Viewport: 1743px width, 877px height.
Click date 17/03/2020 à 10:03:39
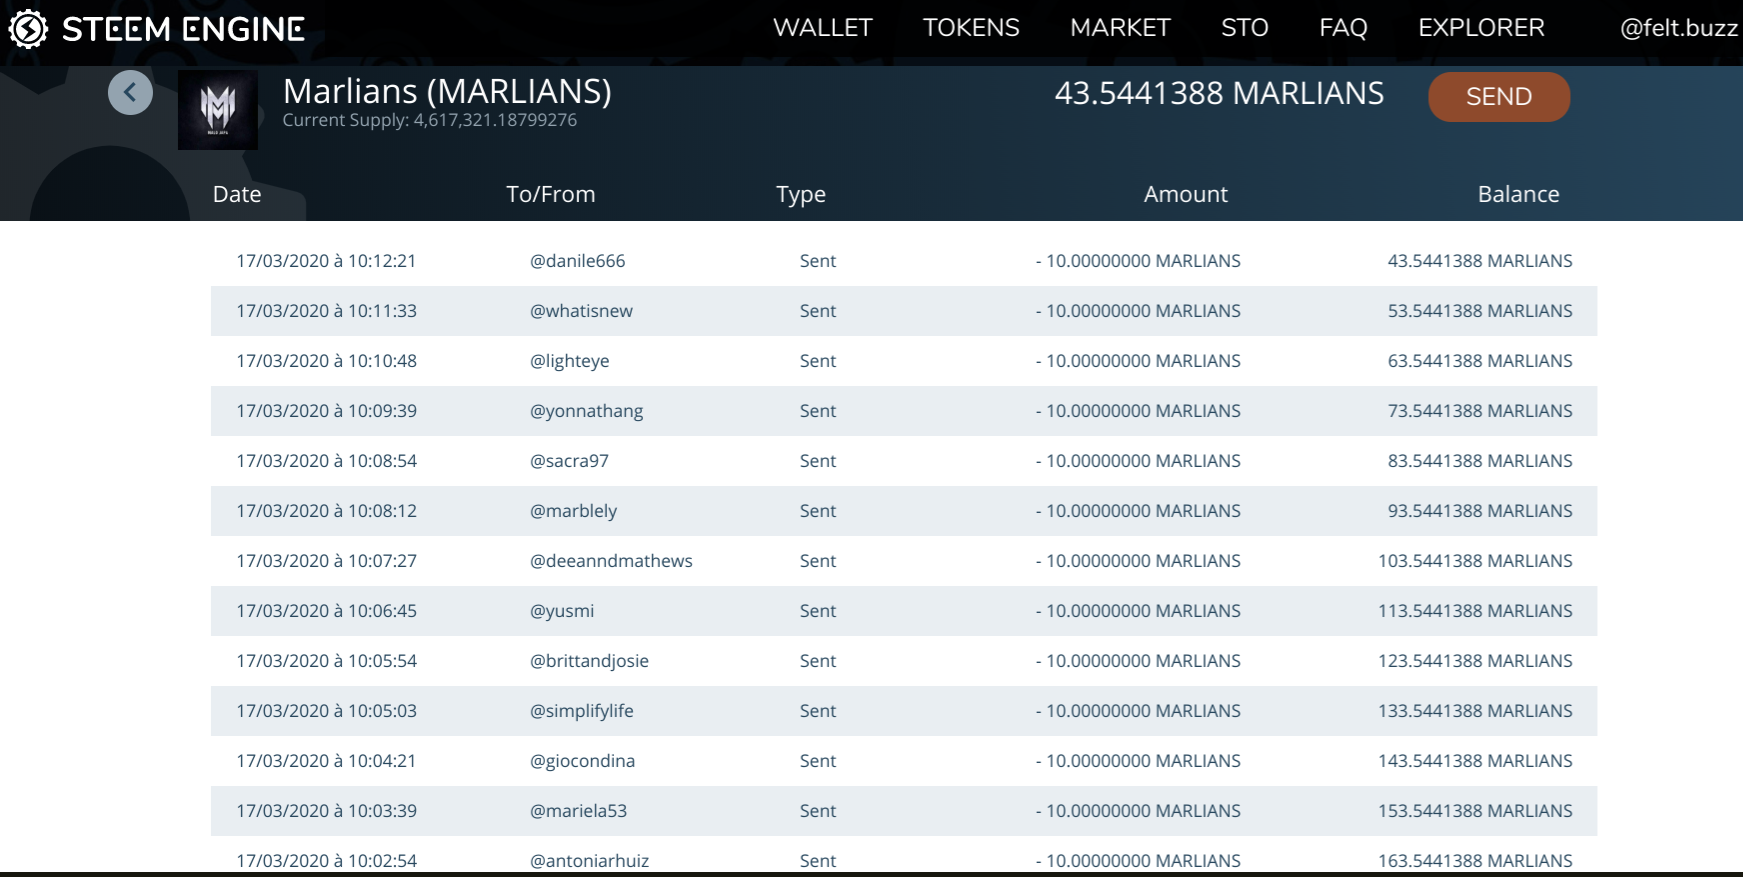click(x=326, y=811)
